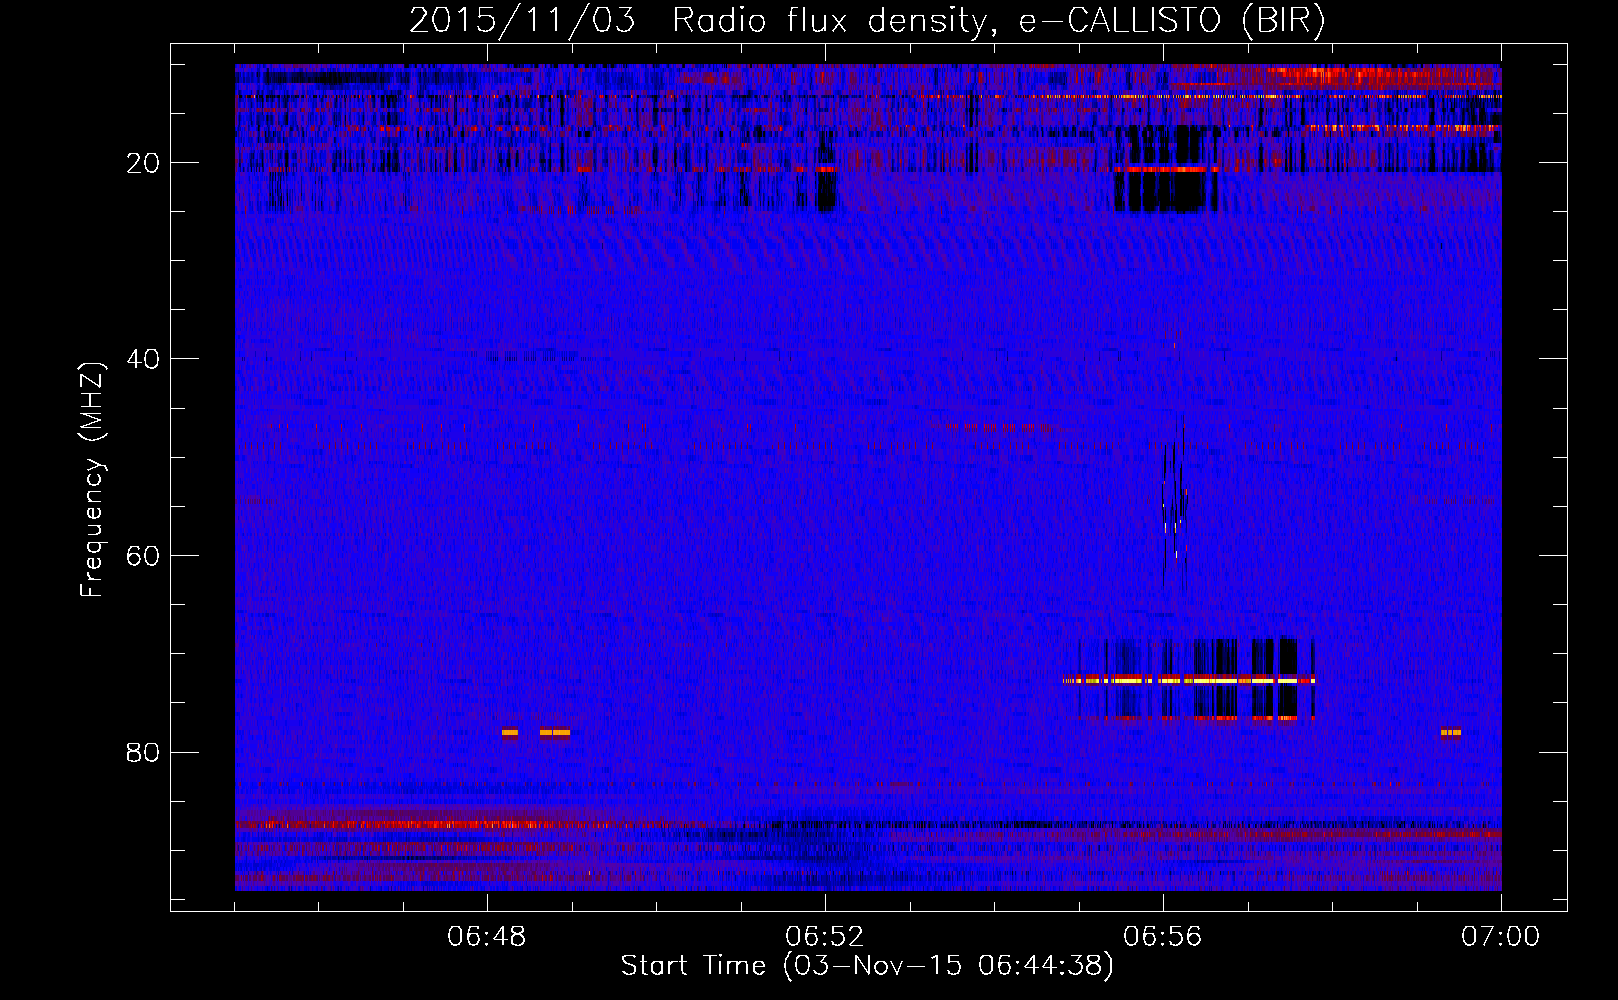
Task: Click the 06:52 time tick label
Action: click(825, 937)
